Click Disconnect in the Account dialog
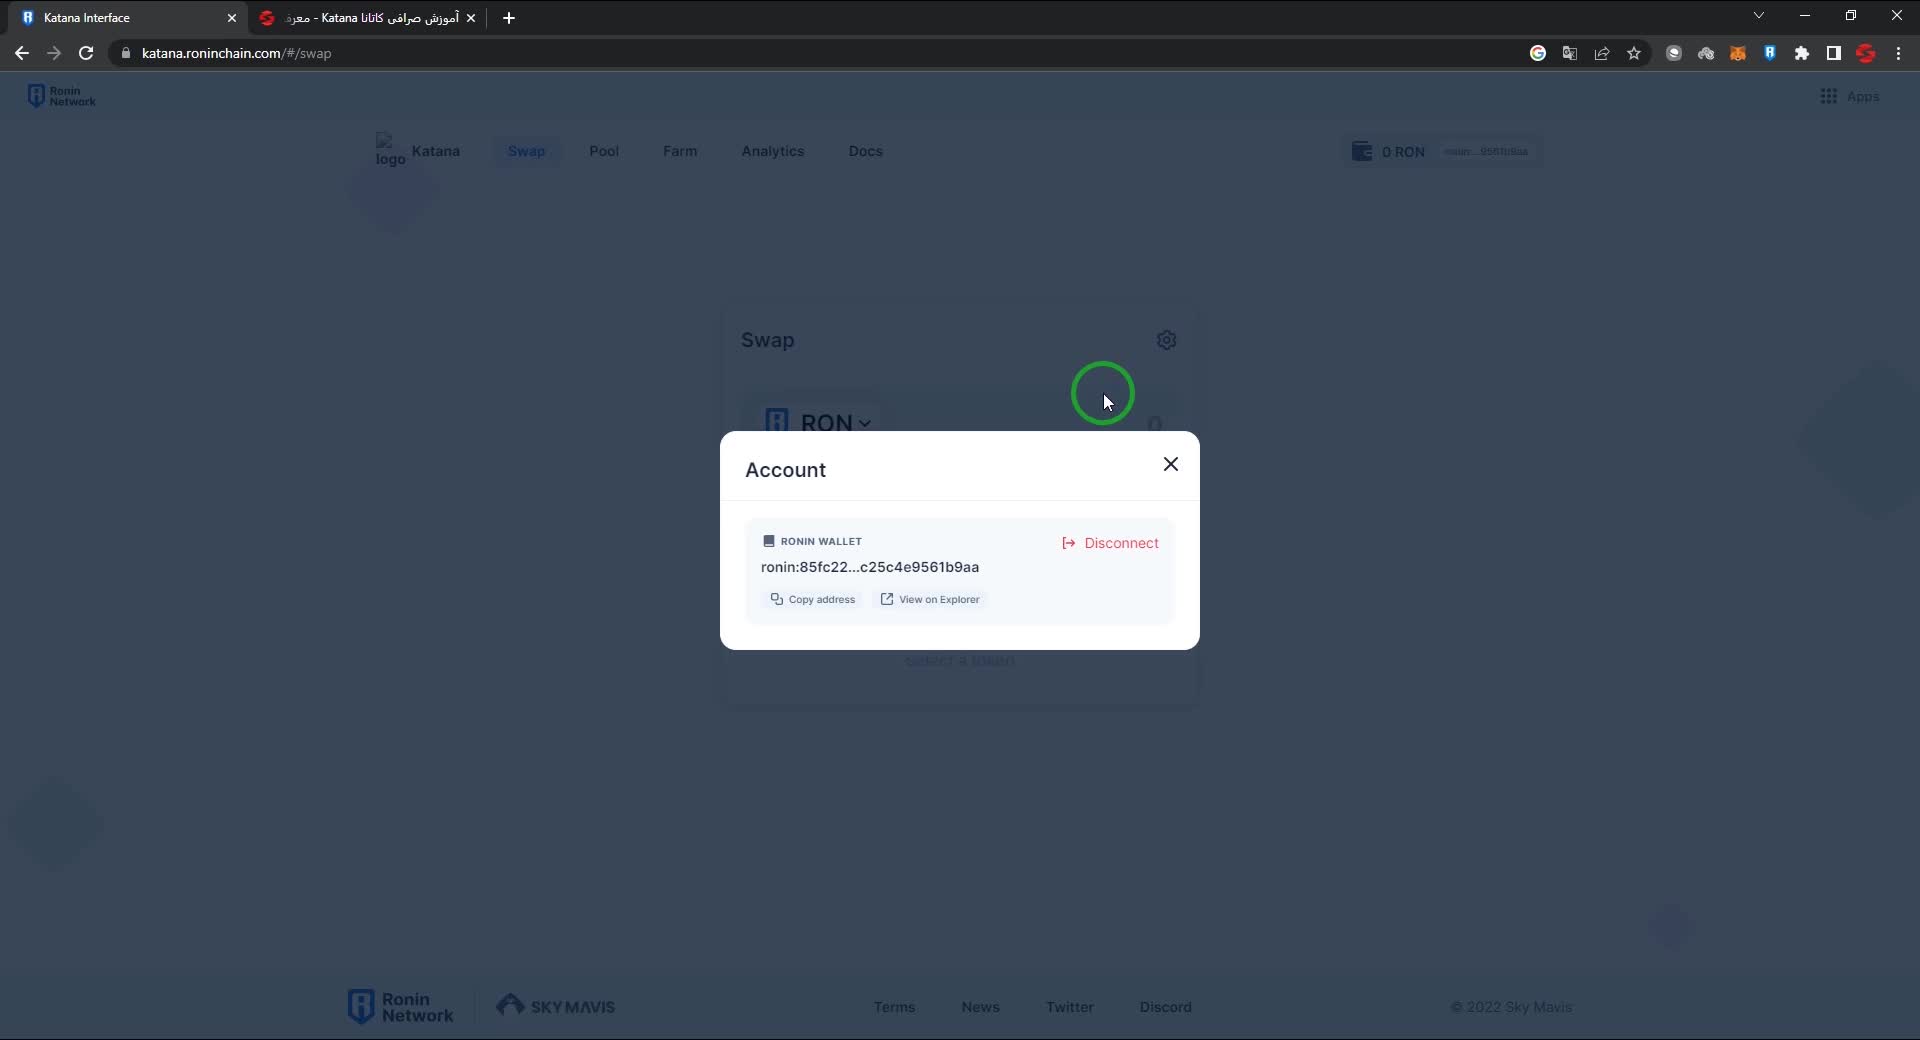This screenshot has width=1920, height=1040. coord(1110,543)
